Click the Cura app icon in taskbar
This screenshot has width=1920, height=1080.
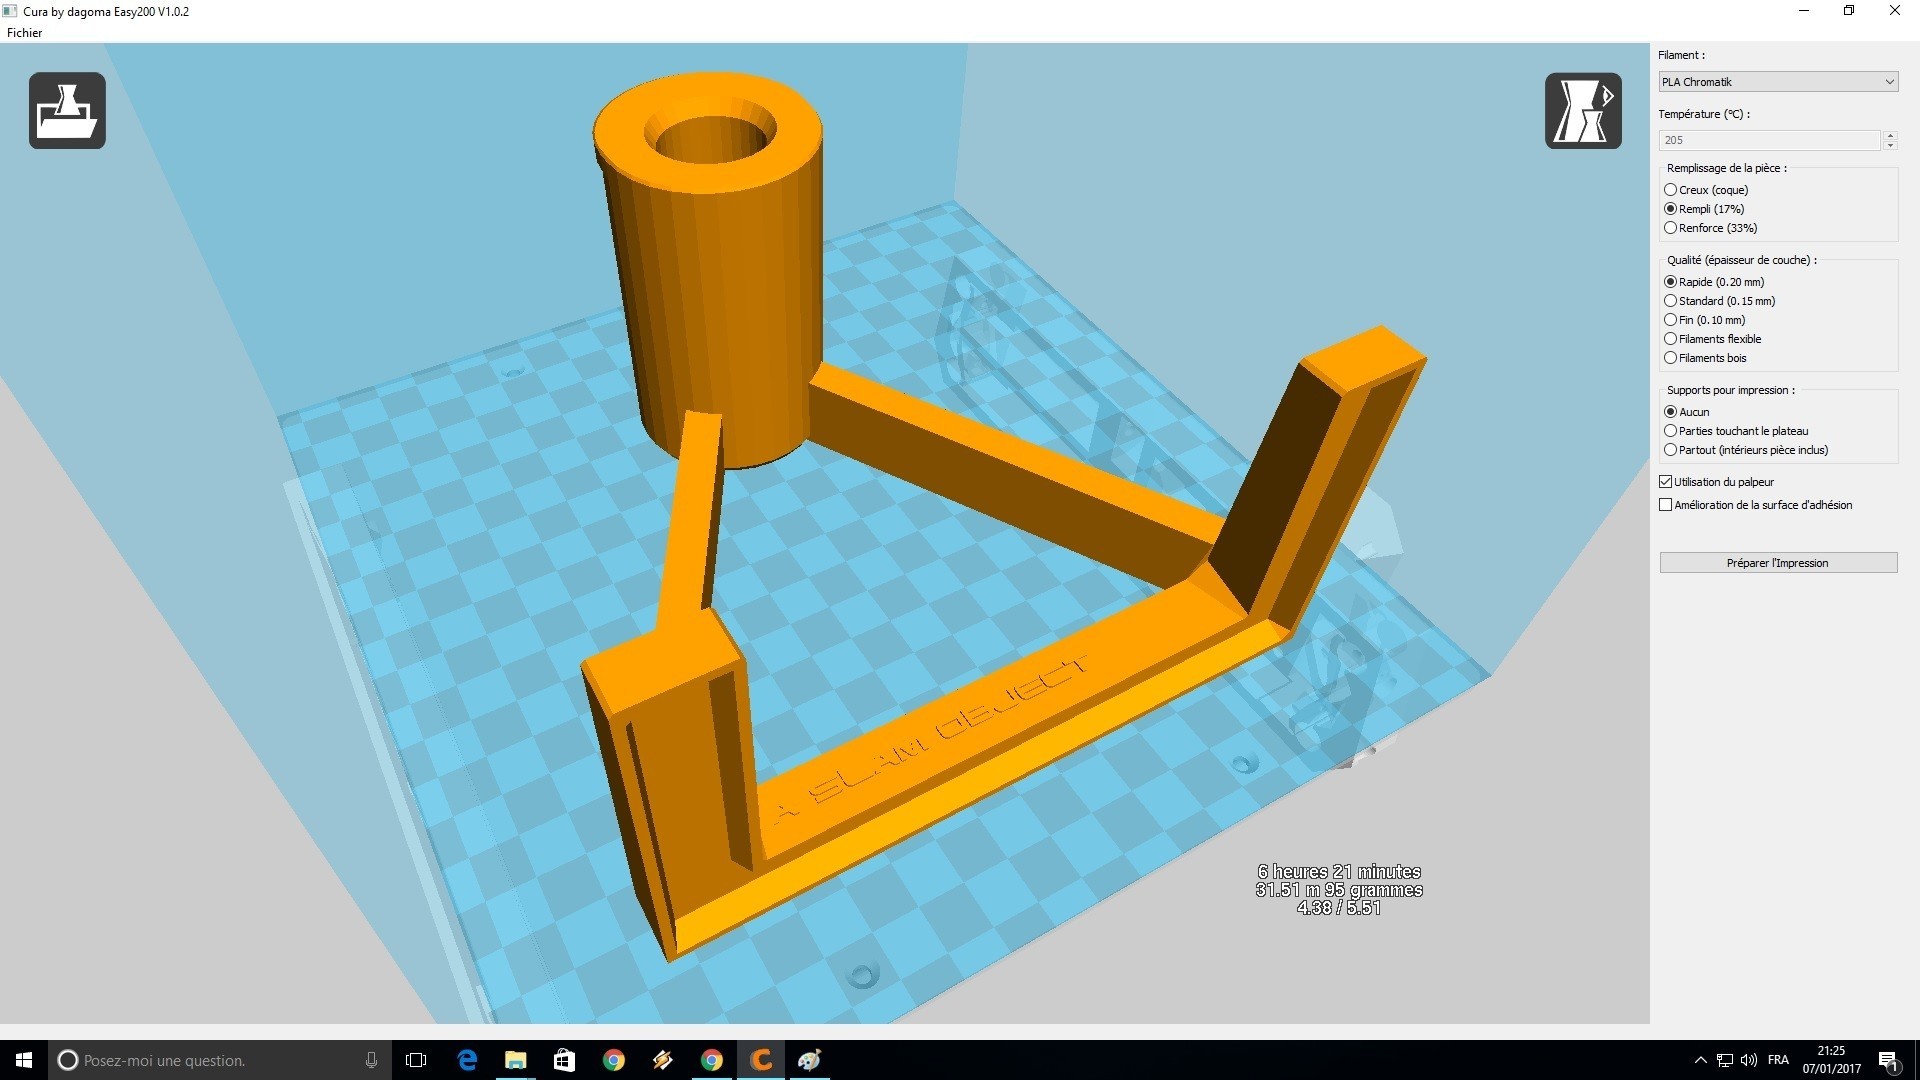(761, 1060)
